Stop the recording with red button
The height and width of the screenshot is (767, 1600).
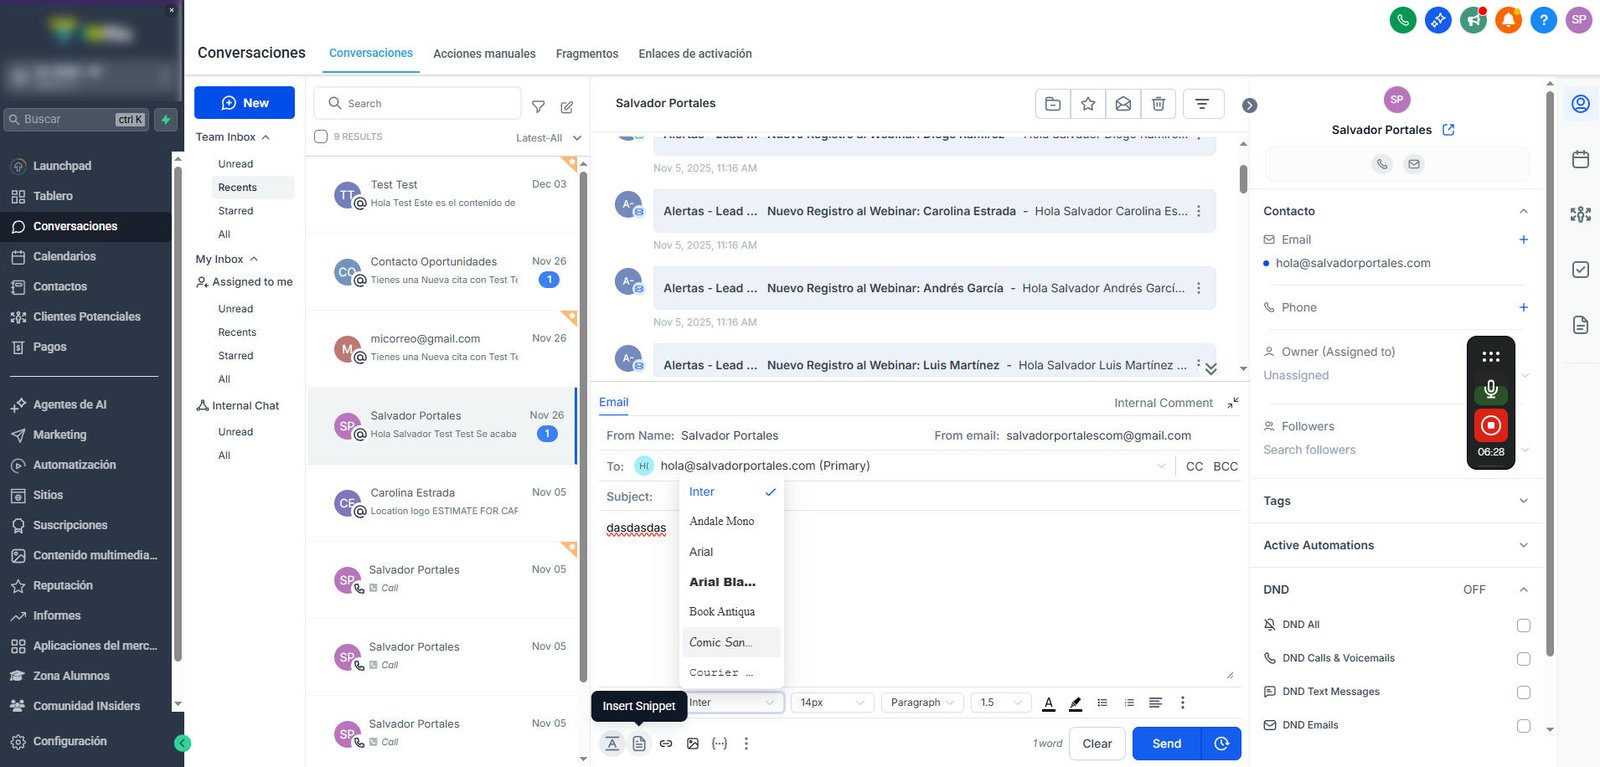coord(1491,425)
